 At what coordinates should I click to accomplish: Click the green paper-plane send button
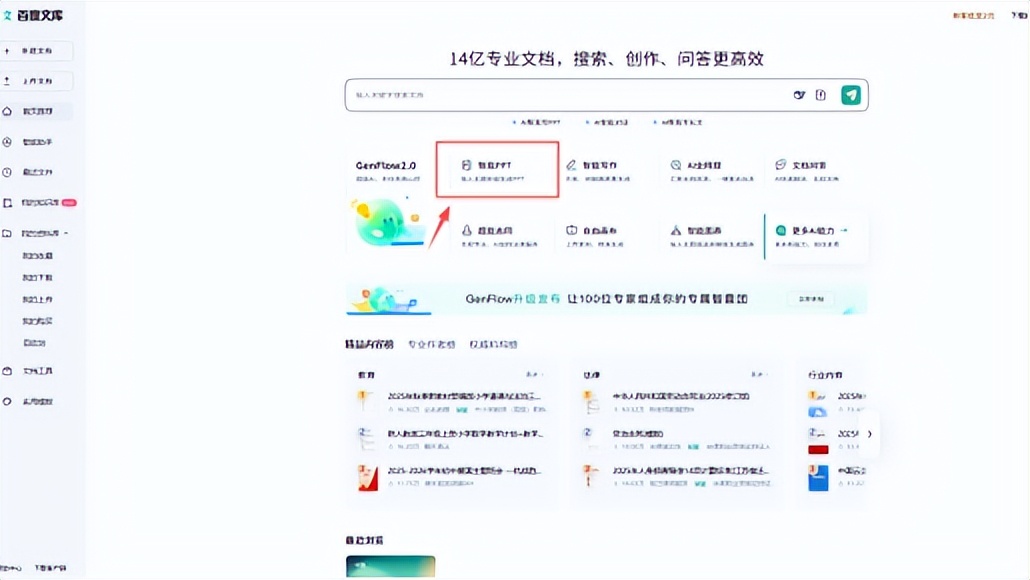click(851, 95)
